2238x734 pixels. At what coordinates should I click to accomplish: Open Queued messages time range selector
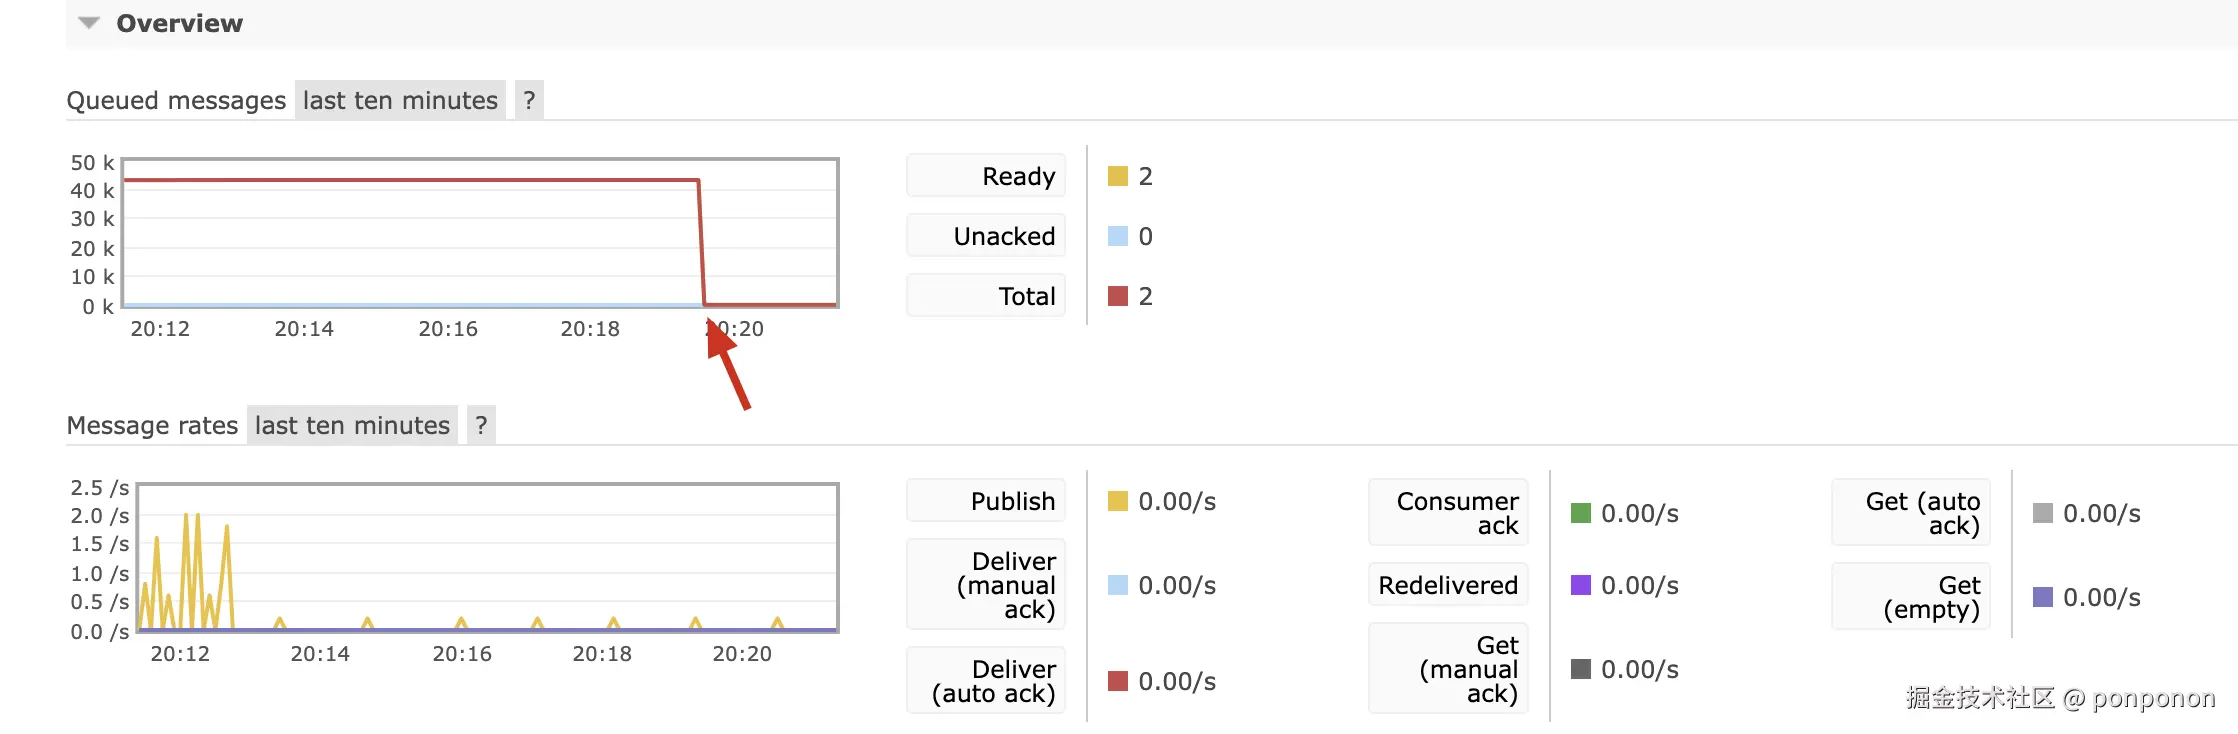(x=400, y=100)
